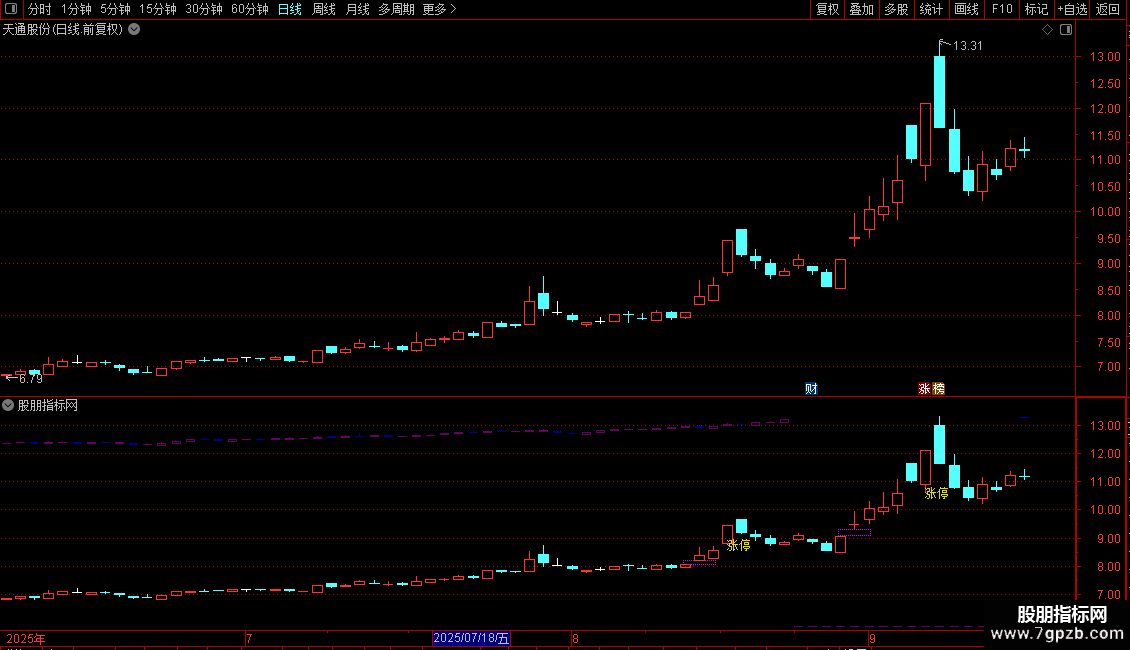Open the F10 company info

click(1002, 9)
